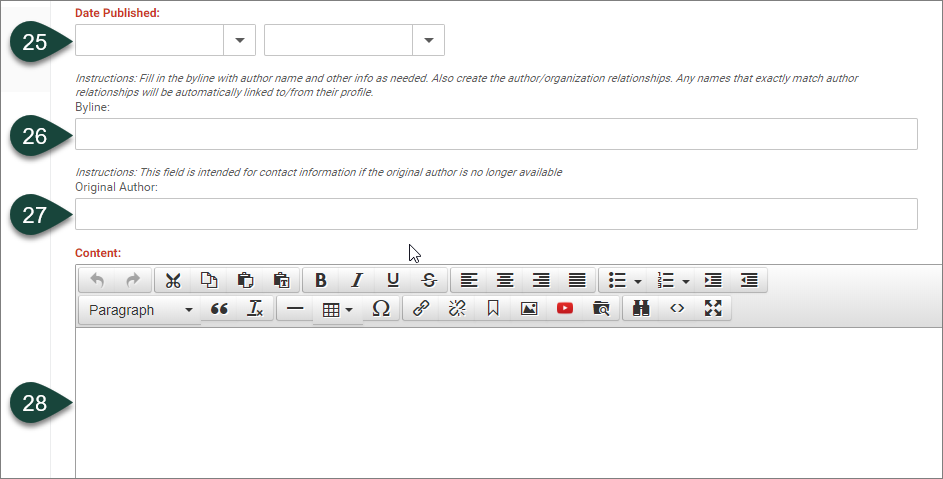Toggle bold formatting in the editor

[320, 281]
